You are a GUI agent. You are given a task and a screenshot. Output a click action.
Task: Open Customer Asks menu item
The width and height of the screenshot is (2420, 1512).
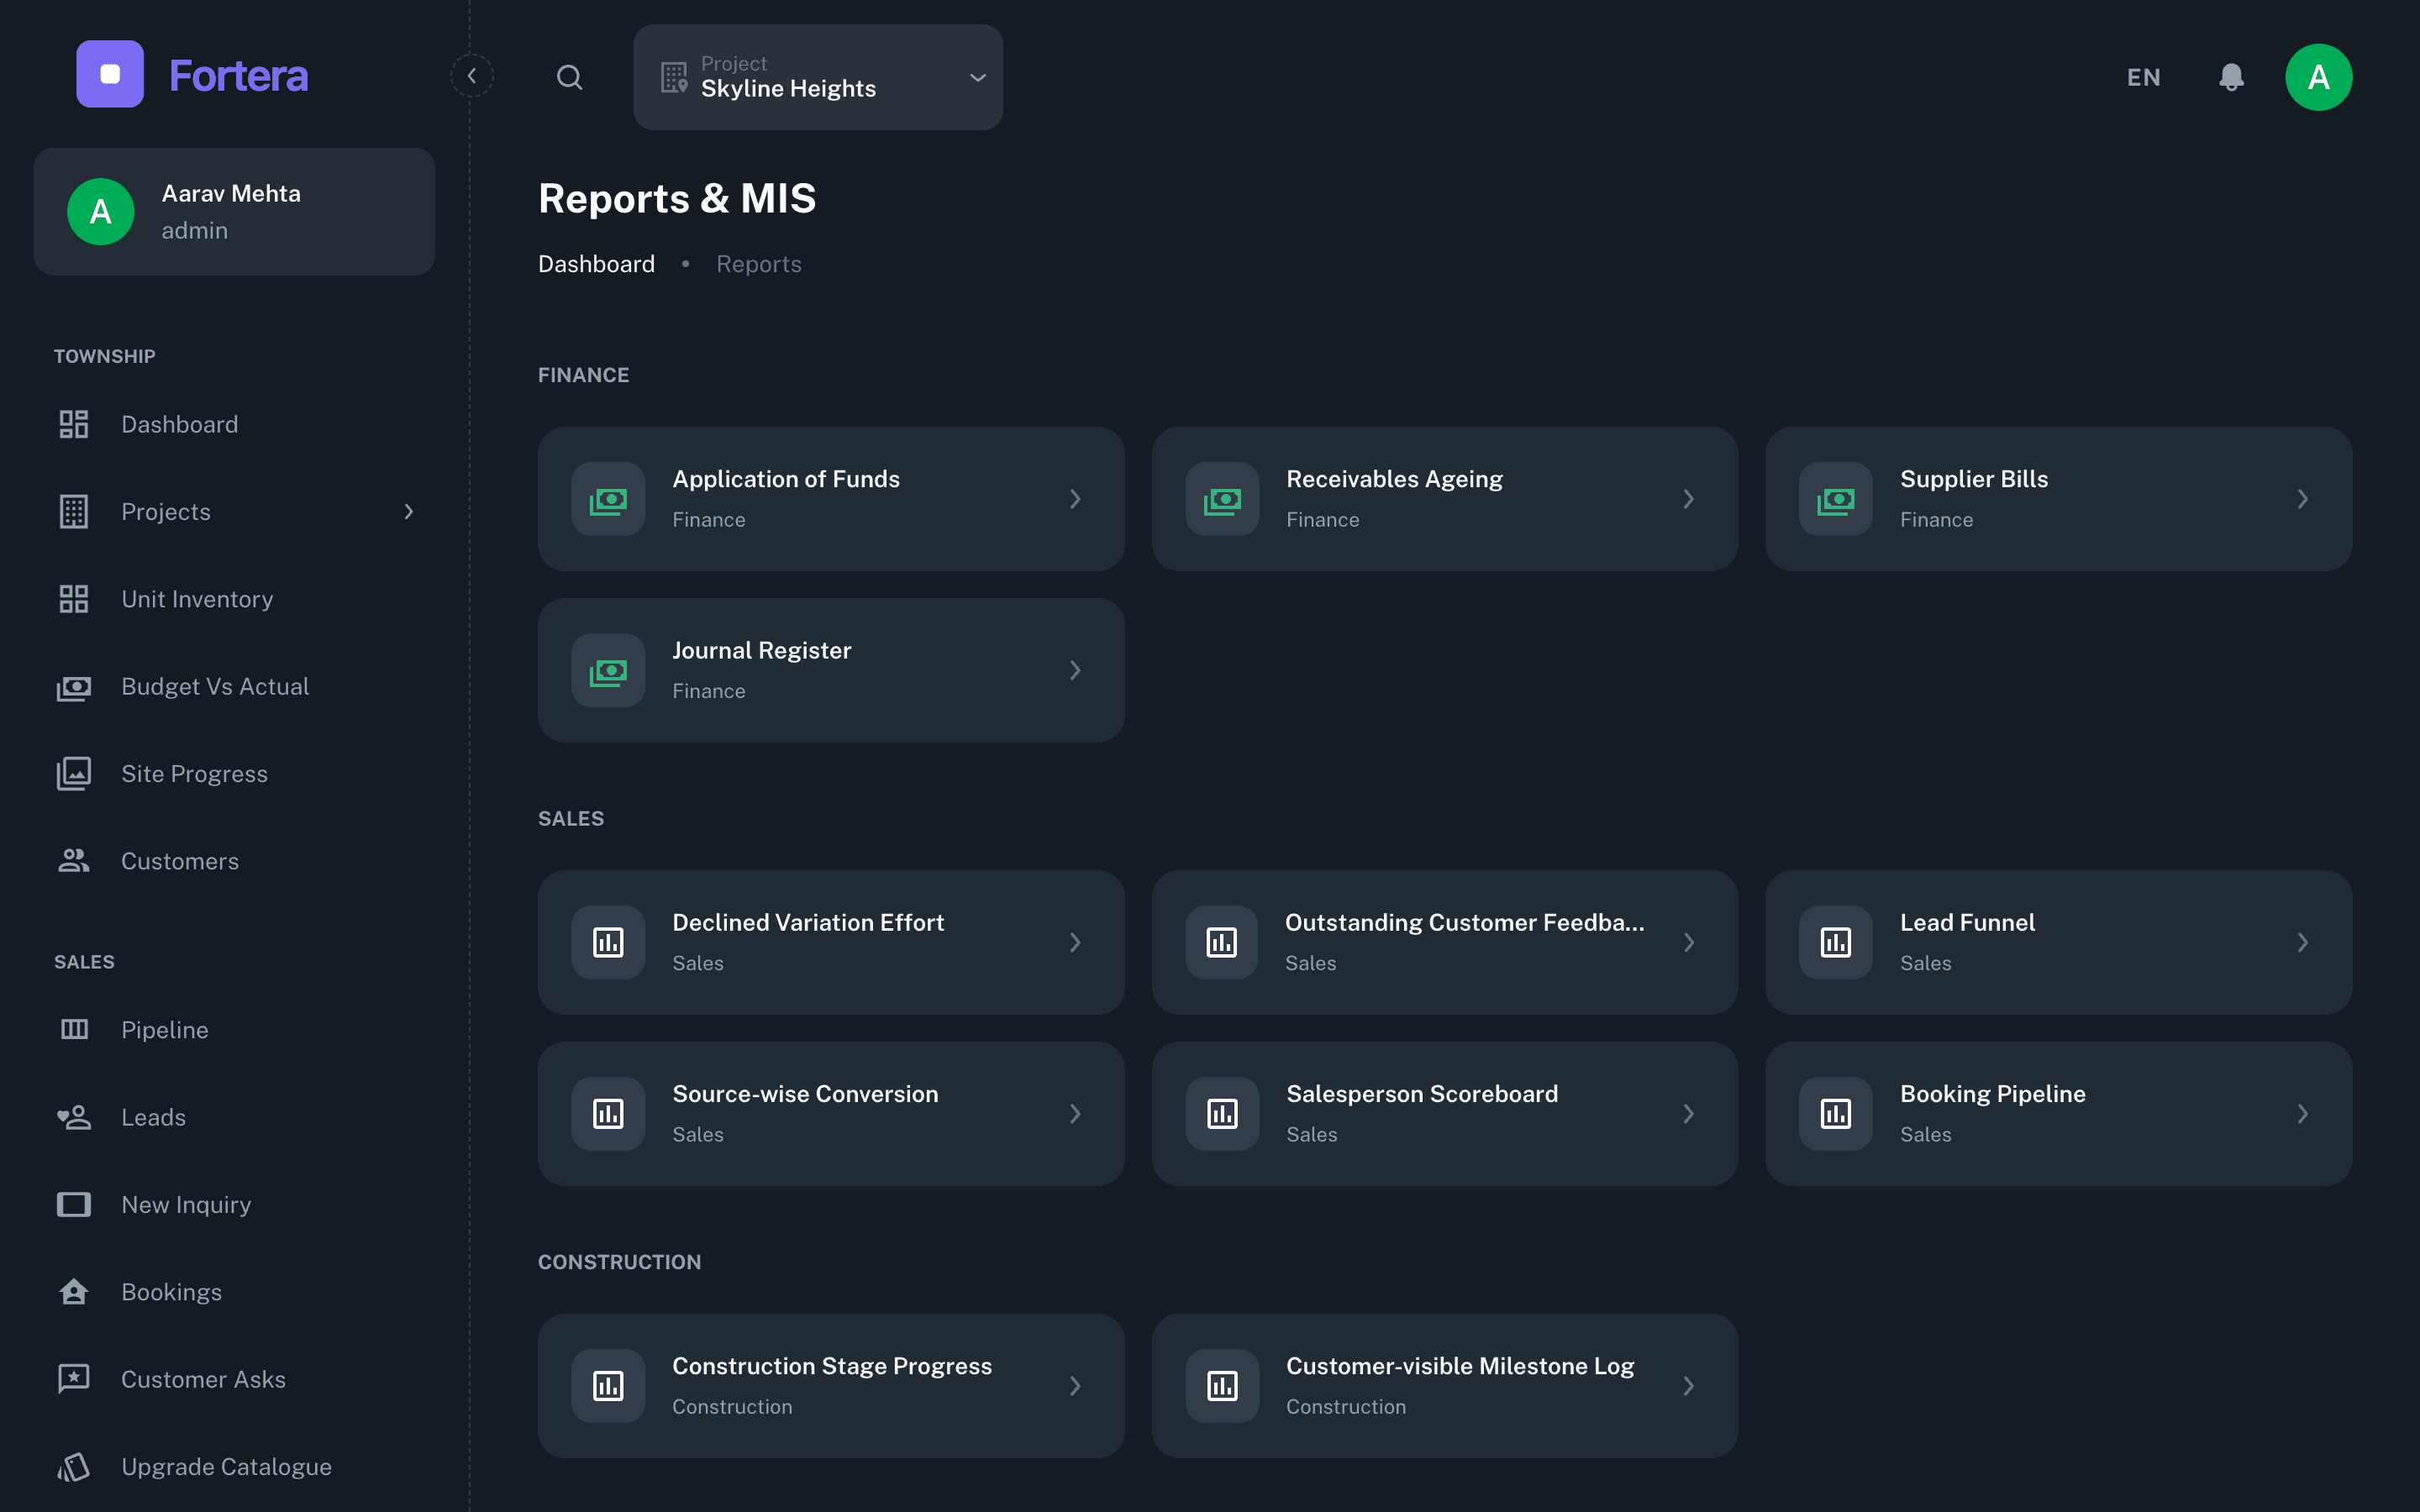pos(235,1379)
